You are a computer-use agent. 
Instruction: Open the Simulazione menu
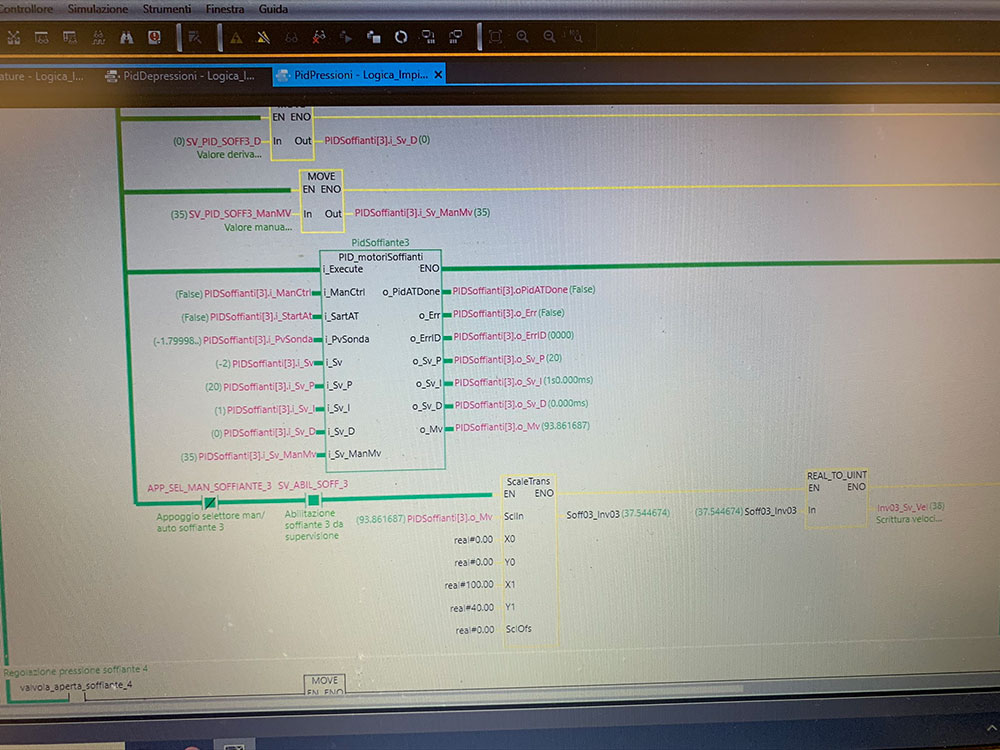tap(98, 9)
